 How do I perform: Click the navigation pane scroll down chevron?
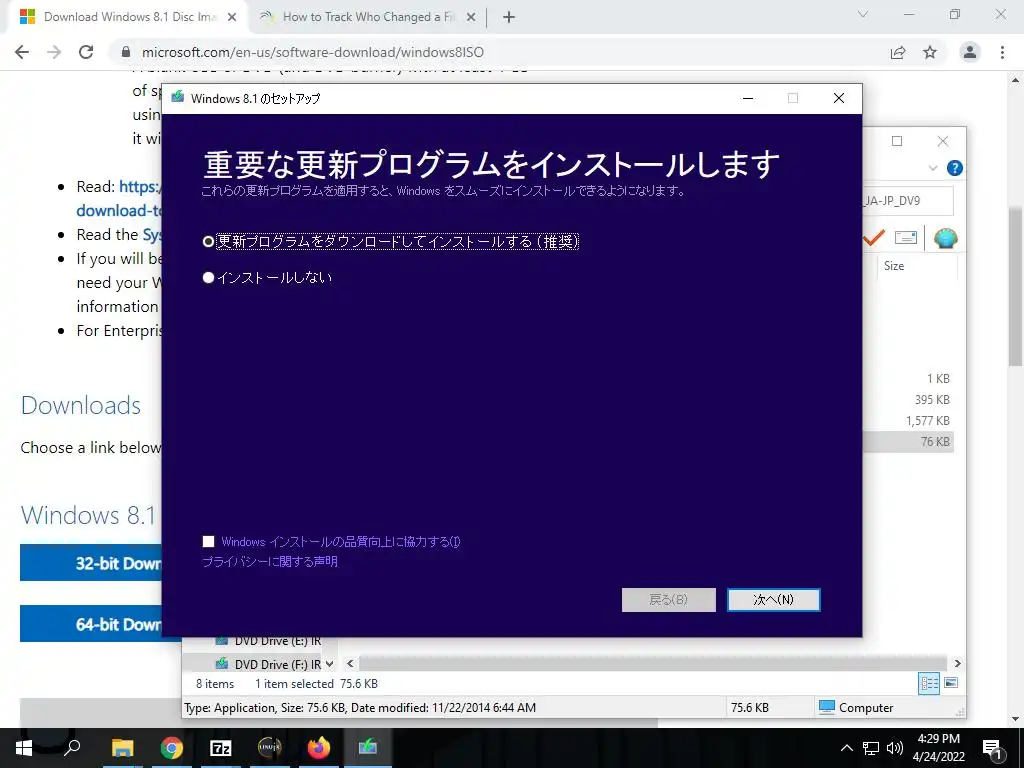click(x=329, y=664)
